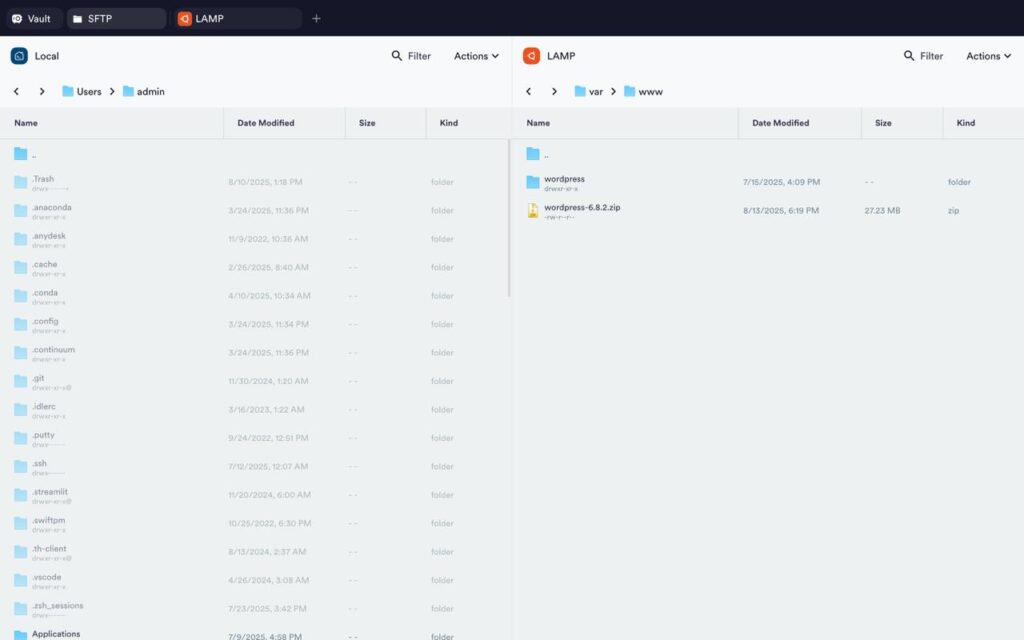
Task: Sort LAMP files by Size column
Action: pyautogui.click(x=883, y=123)
